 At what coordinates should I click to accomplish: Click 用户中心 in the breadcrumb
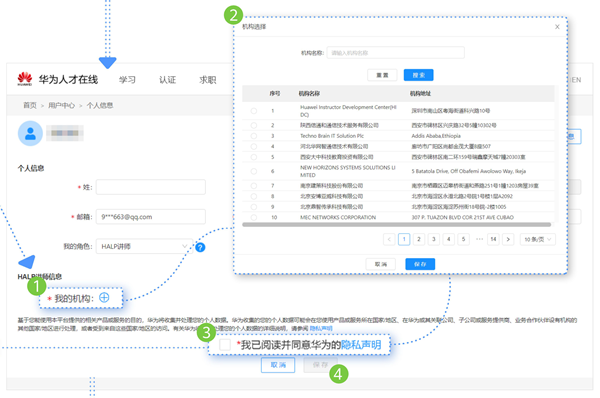click(x=62, y=105)
